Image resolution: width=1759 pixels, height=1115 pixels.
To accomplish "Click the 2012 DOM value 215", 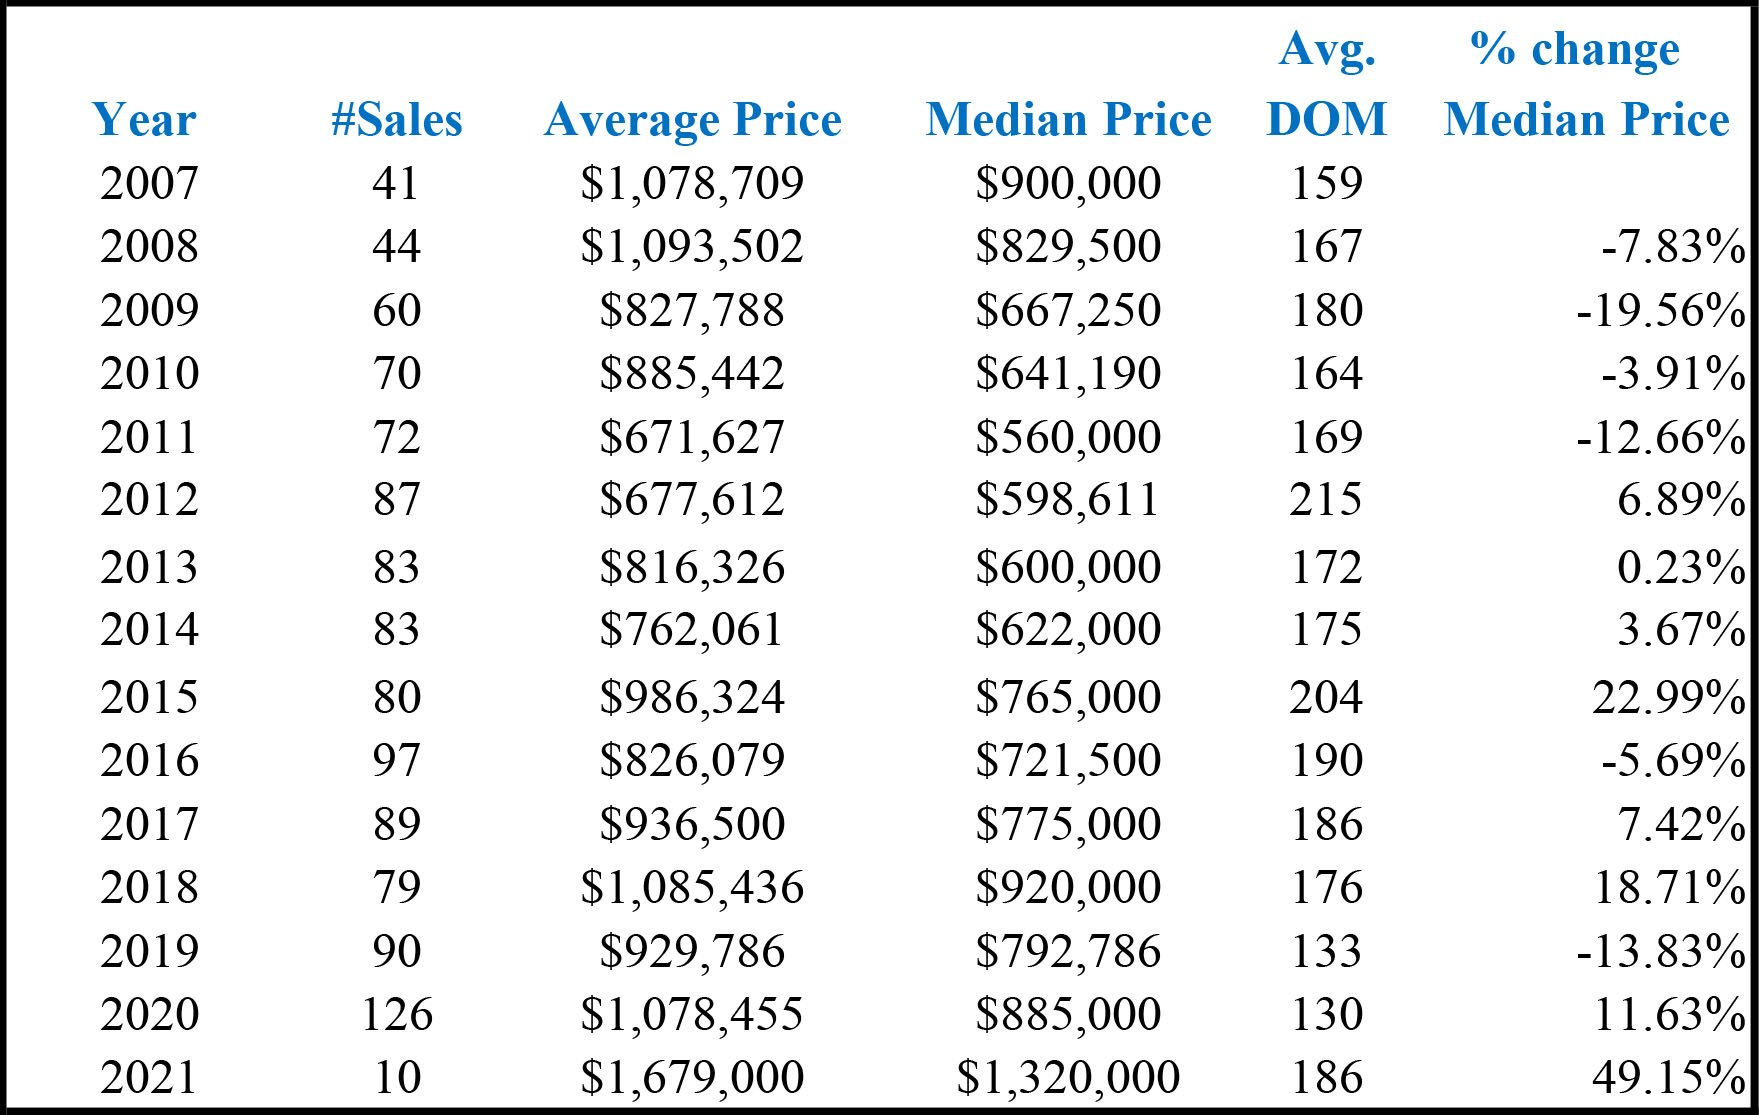I will pos(1326,499).
